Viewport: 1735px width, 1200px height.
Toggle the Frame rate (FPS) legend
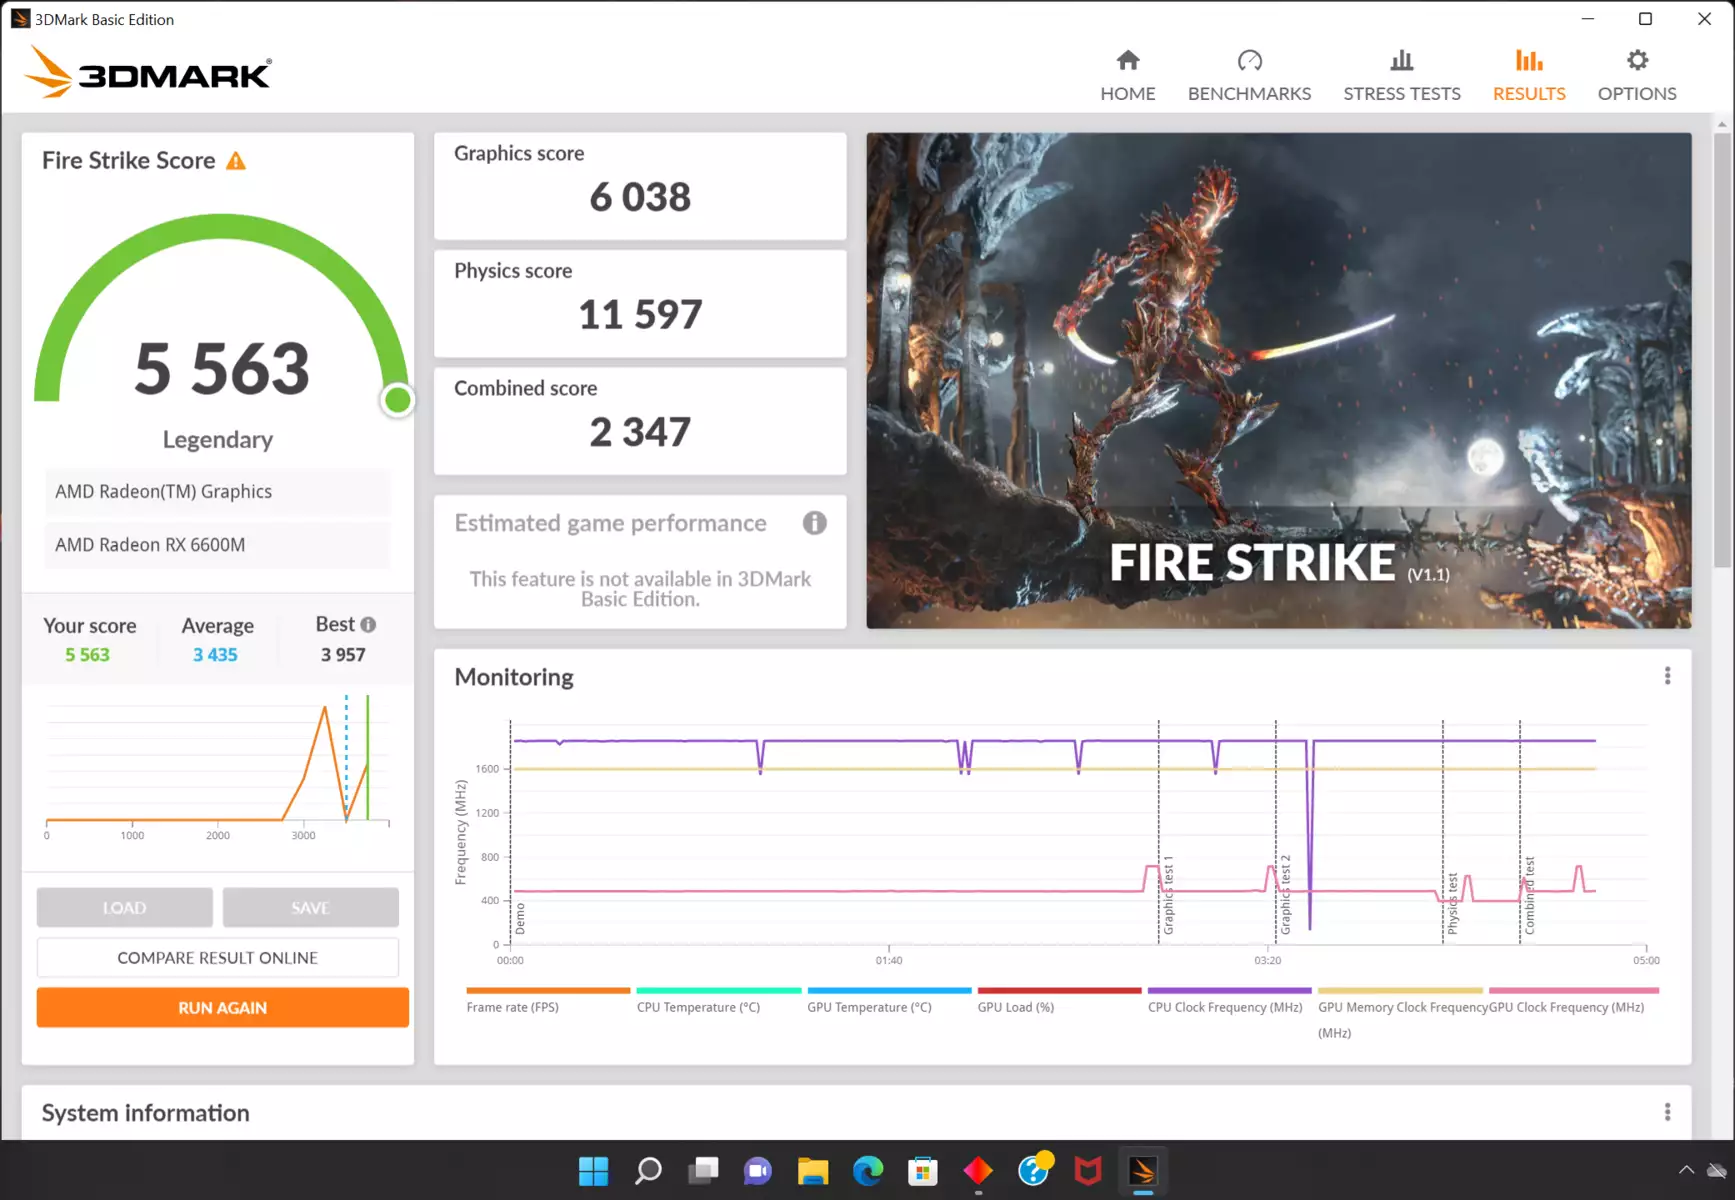coord(512,1007)
